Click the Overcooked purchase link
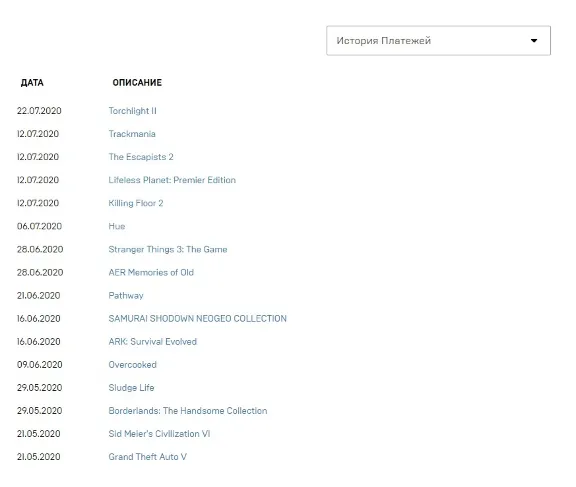Image resolution: width=576 pixels, height=487 pixels. coord(132,365)
